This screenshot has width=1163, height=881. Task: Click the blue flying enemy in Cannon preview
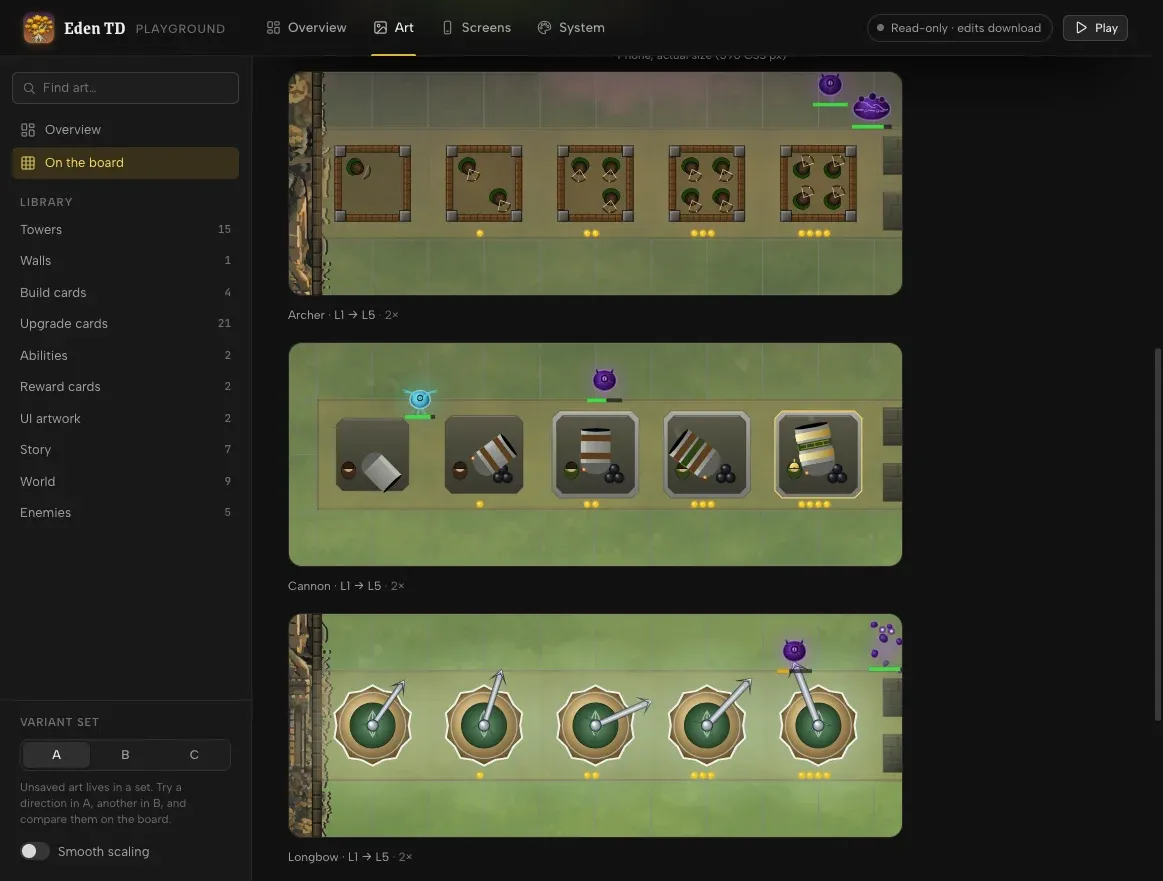click(x=420, y=400)
